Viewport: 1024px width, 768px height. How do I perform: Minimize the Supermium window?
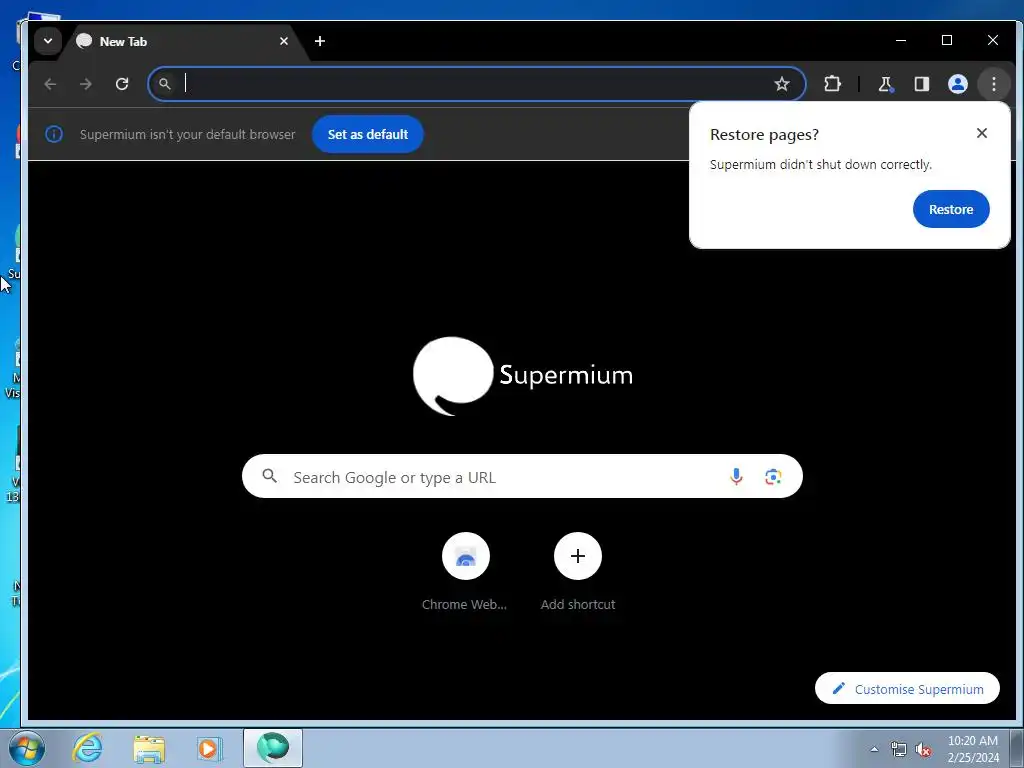tap(901, 40)
